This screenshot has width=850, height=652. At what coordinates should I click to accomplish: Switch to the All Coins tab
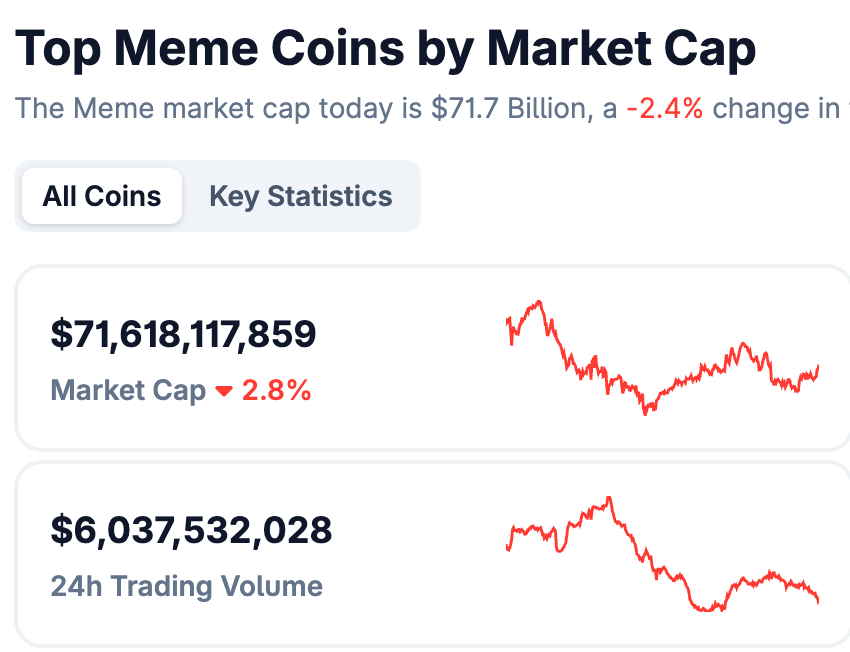pos(102,196)
